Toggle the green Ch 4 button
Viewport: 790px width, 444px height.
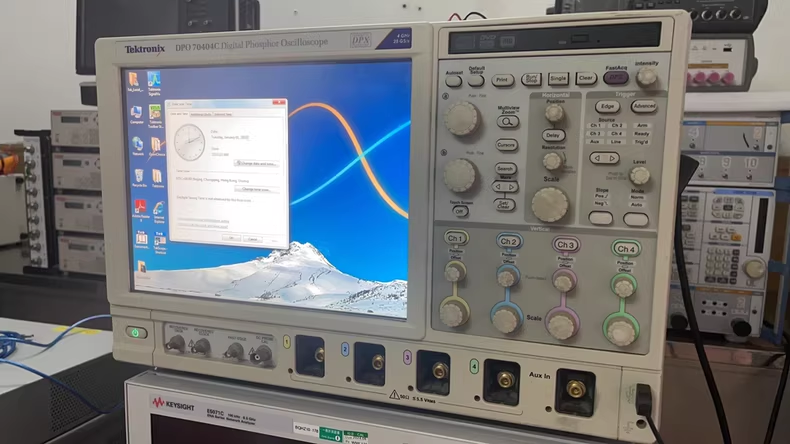pos(626,248)
